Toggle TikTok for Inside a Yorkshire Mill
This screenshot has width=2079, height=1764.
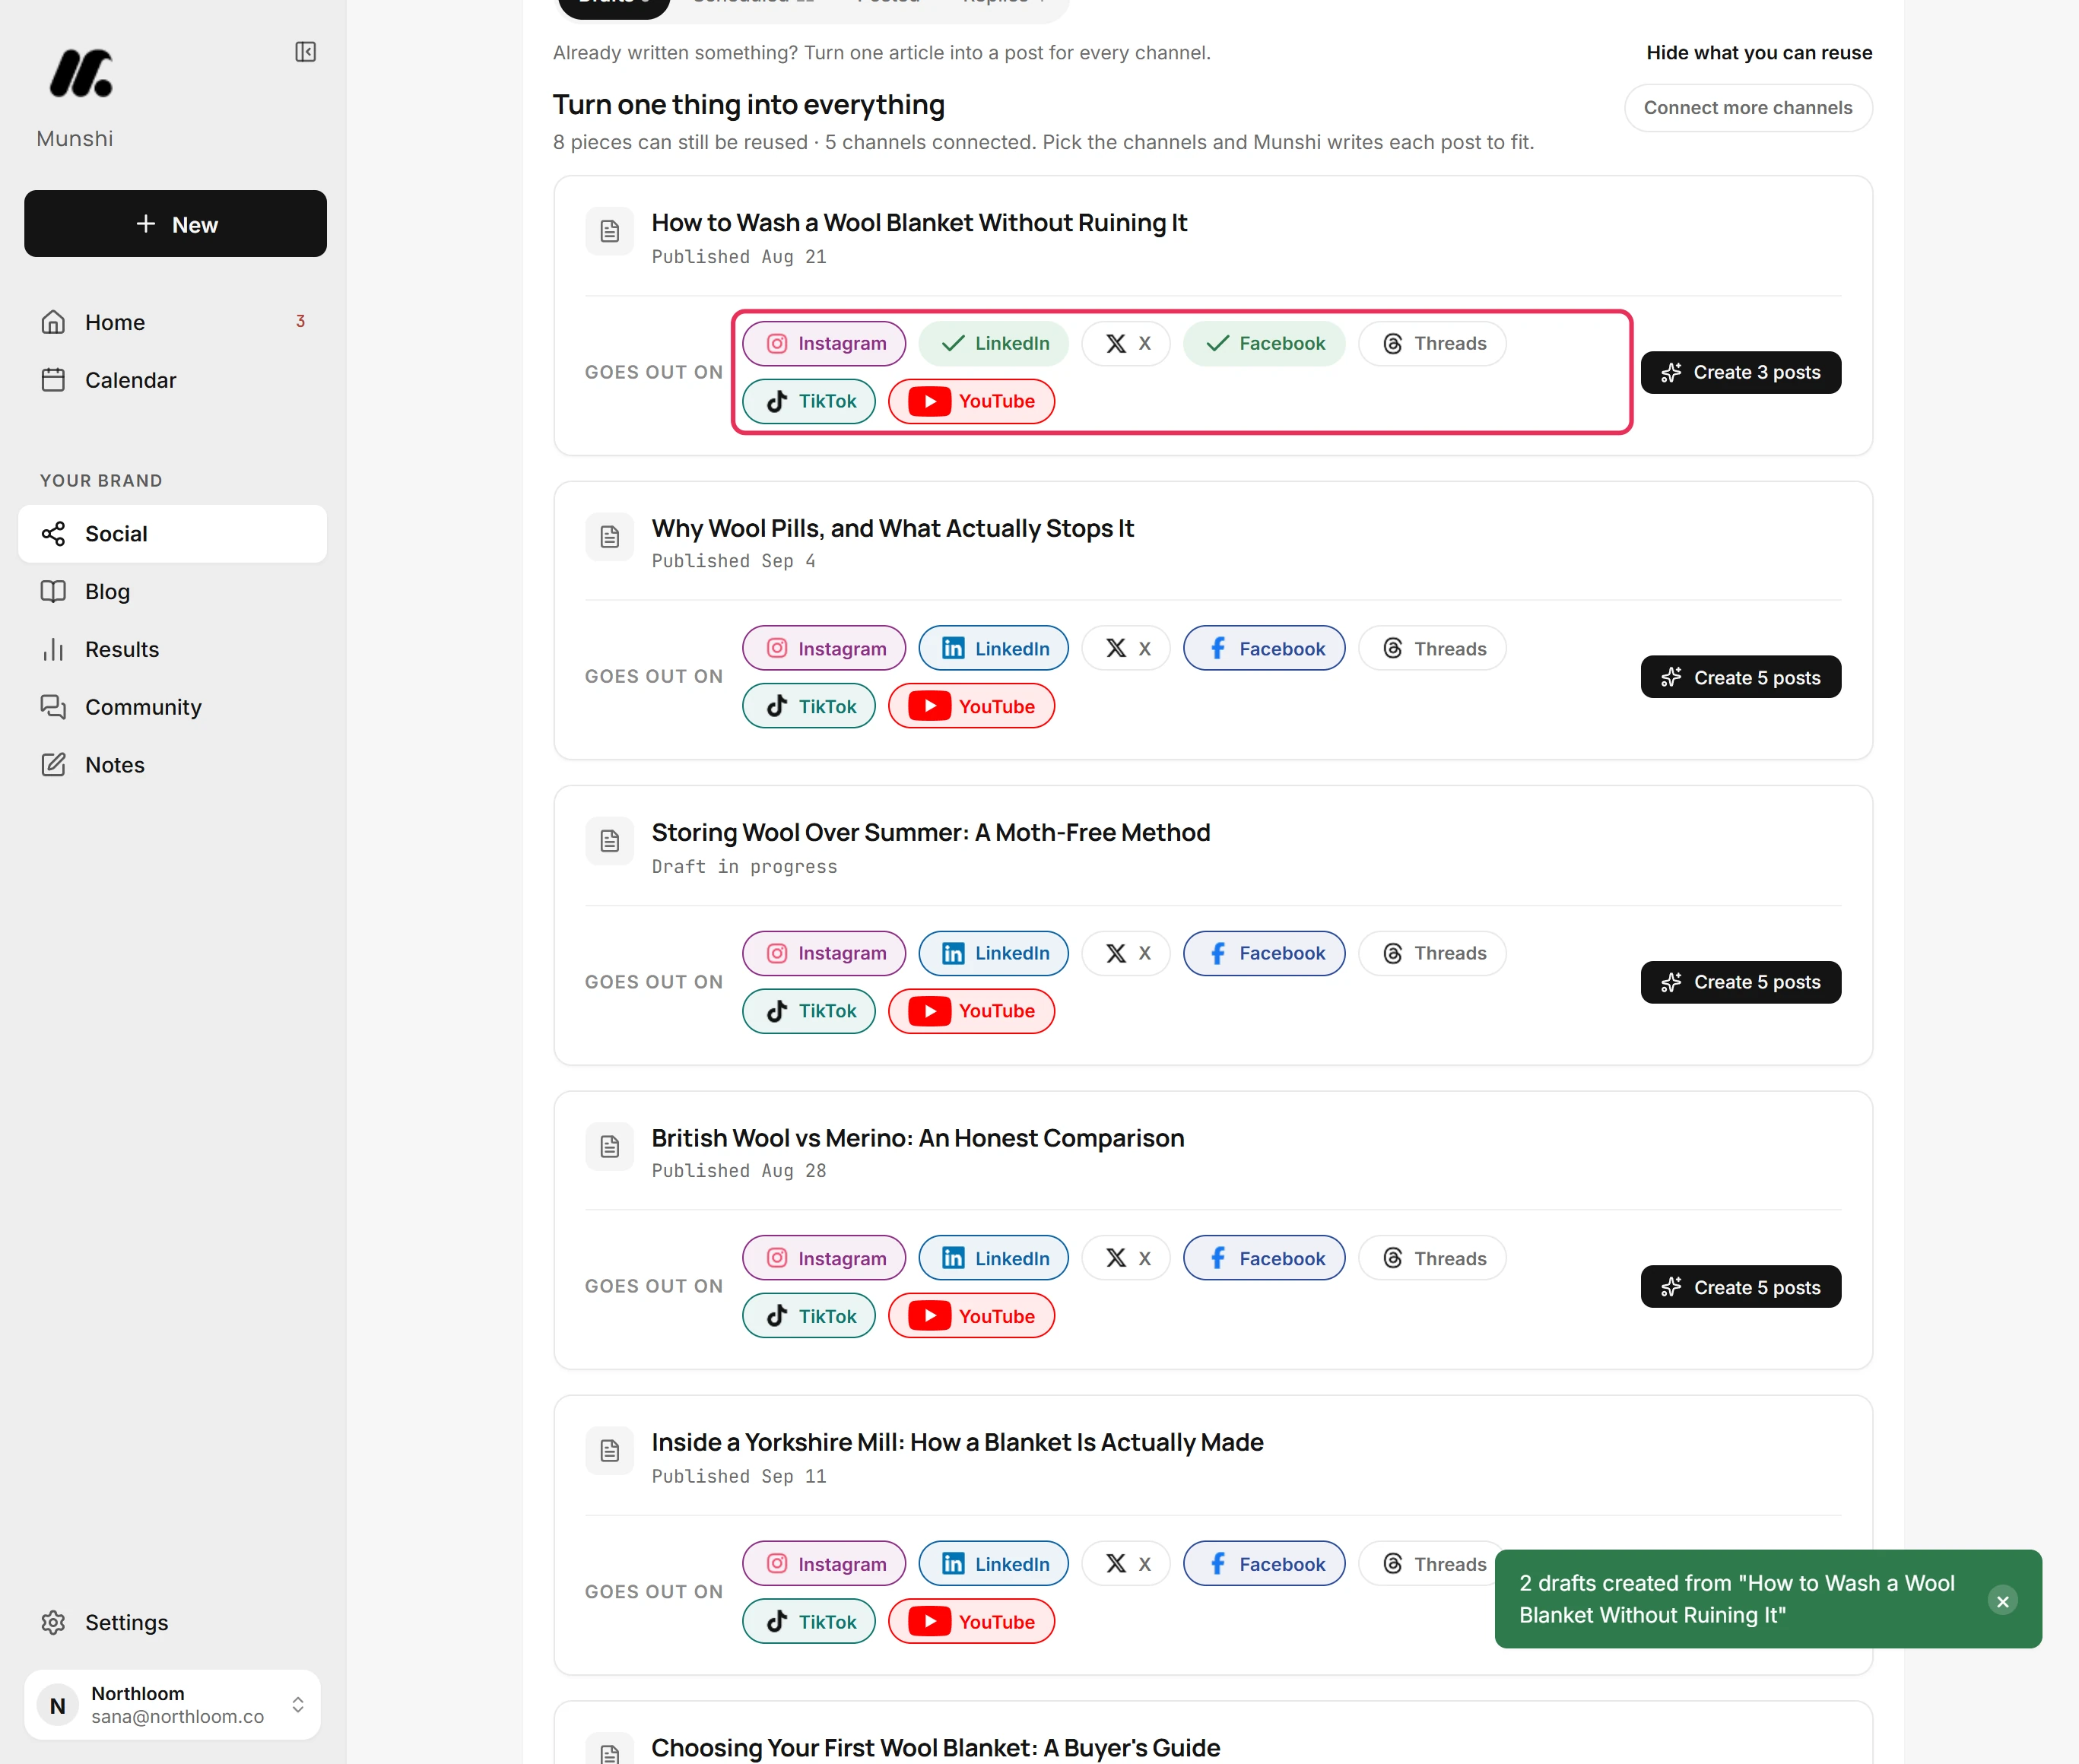(809, 1622)
